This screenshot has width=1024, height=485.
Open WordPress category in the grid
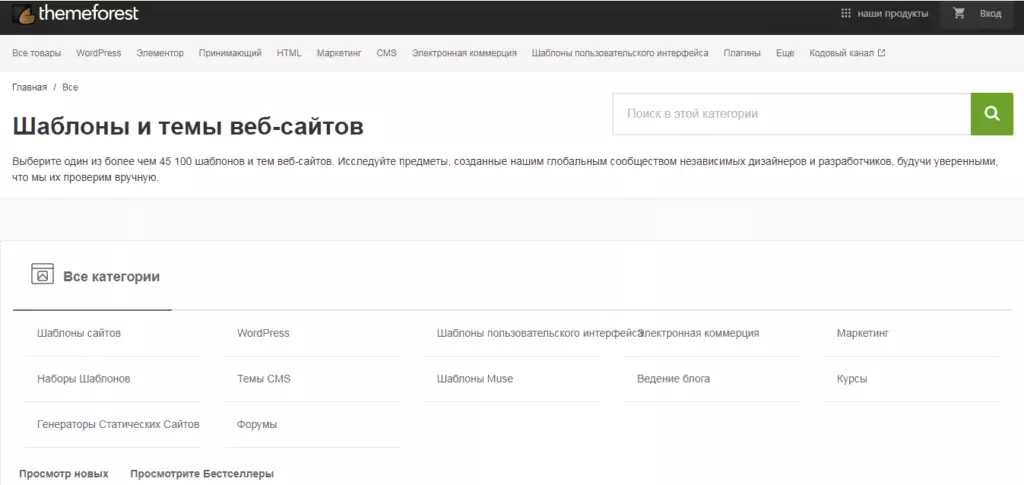click(263, 334)
